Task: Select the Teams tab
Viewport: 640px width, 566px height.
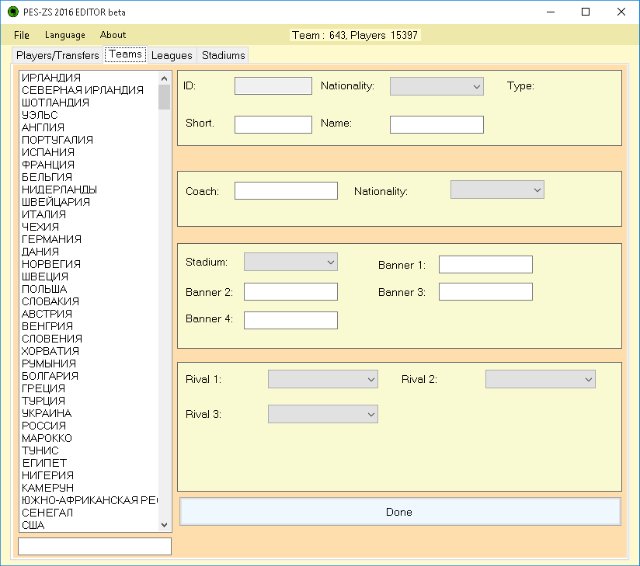Action: (x=125, y=54)
